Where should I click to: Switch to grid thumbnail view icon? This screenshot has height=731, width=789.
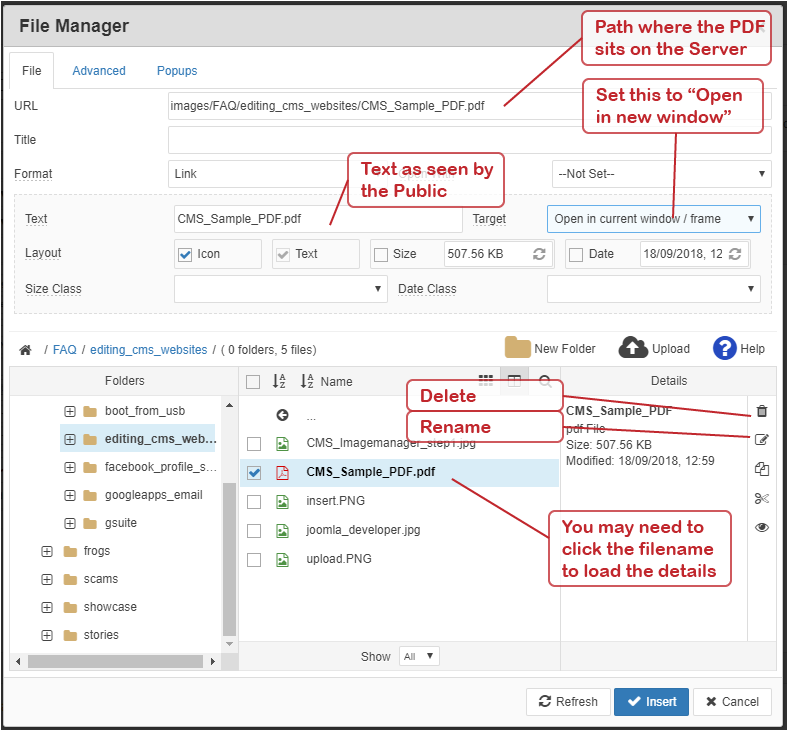point(486,380)
